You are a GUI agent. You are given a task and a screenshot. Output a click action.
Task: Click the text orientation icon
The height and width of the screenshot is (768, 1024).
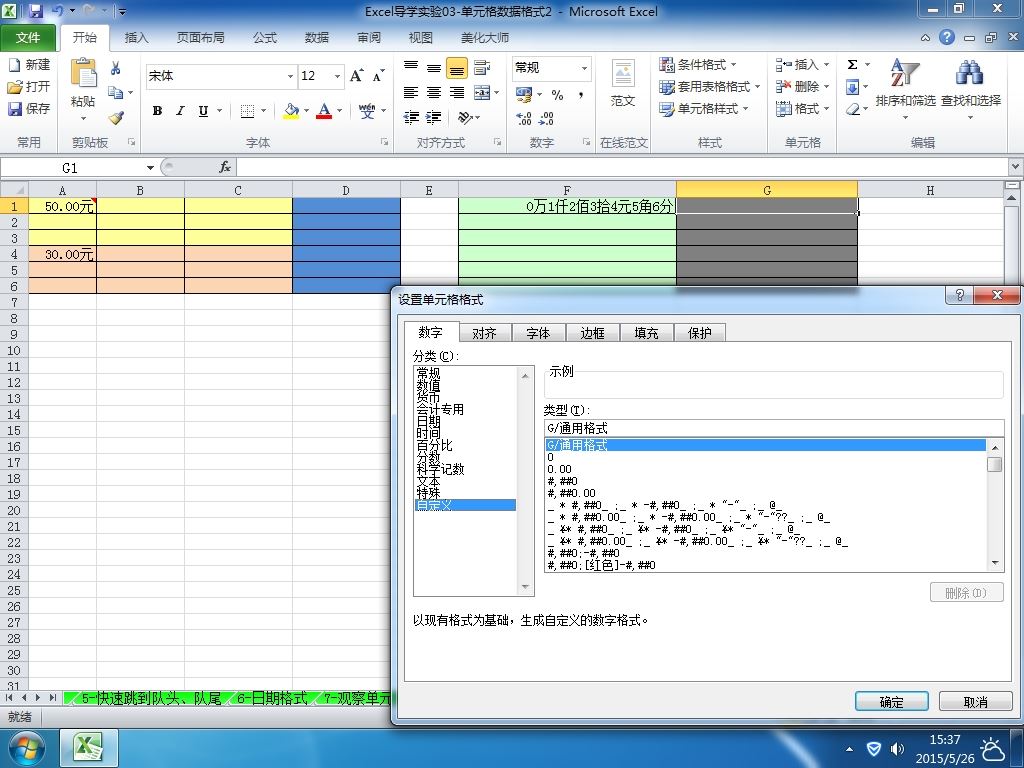pos(465,118)
